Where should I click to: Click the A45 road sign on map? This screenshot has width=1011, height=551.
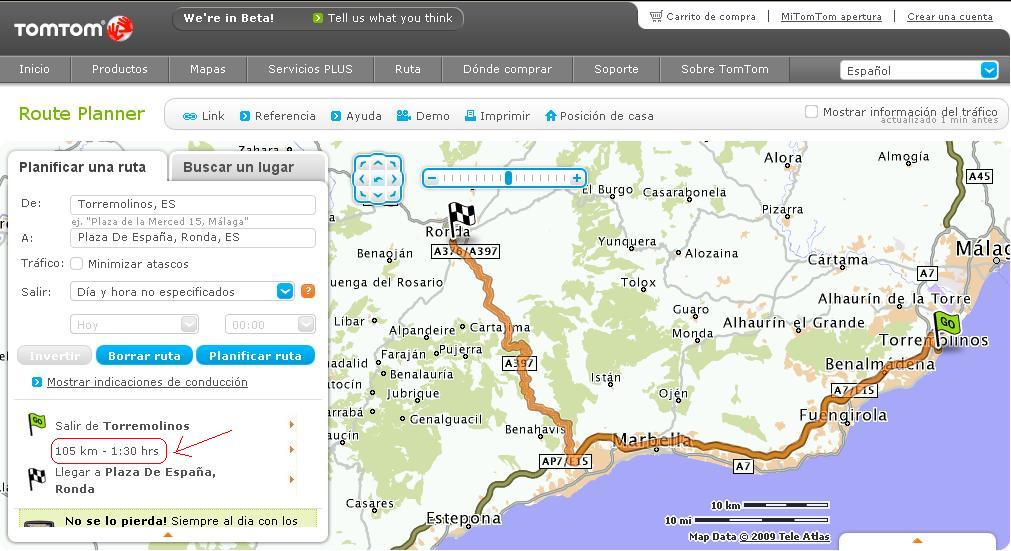(x=979, y=176)
